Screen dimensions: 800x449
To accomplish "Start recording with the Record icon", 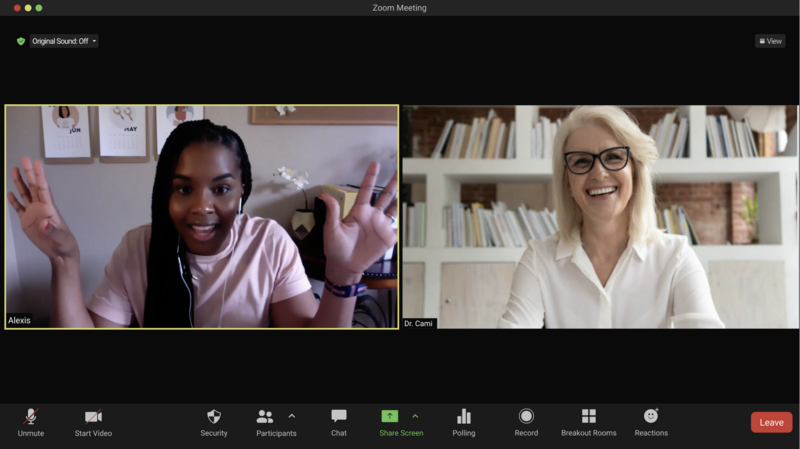I will tap(526, 417).
